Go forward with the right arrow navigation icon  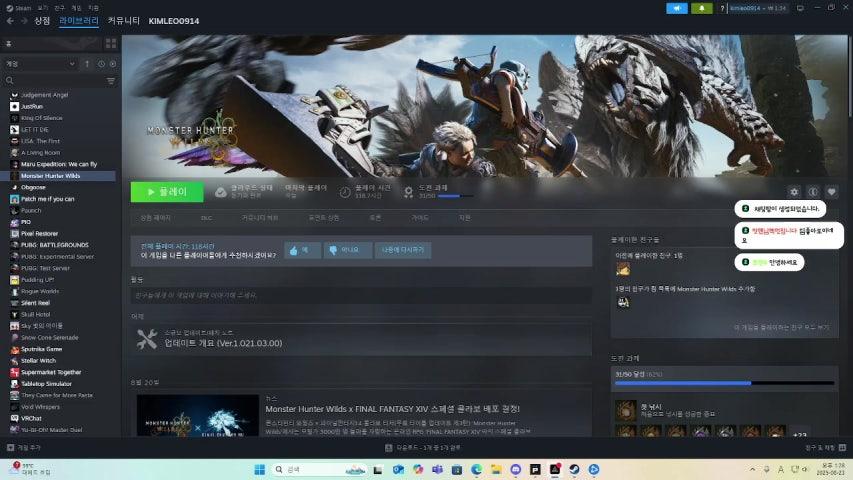pyautogui.click(x=24, y=21)
